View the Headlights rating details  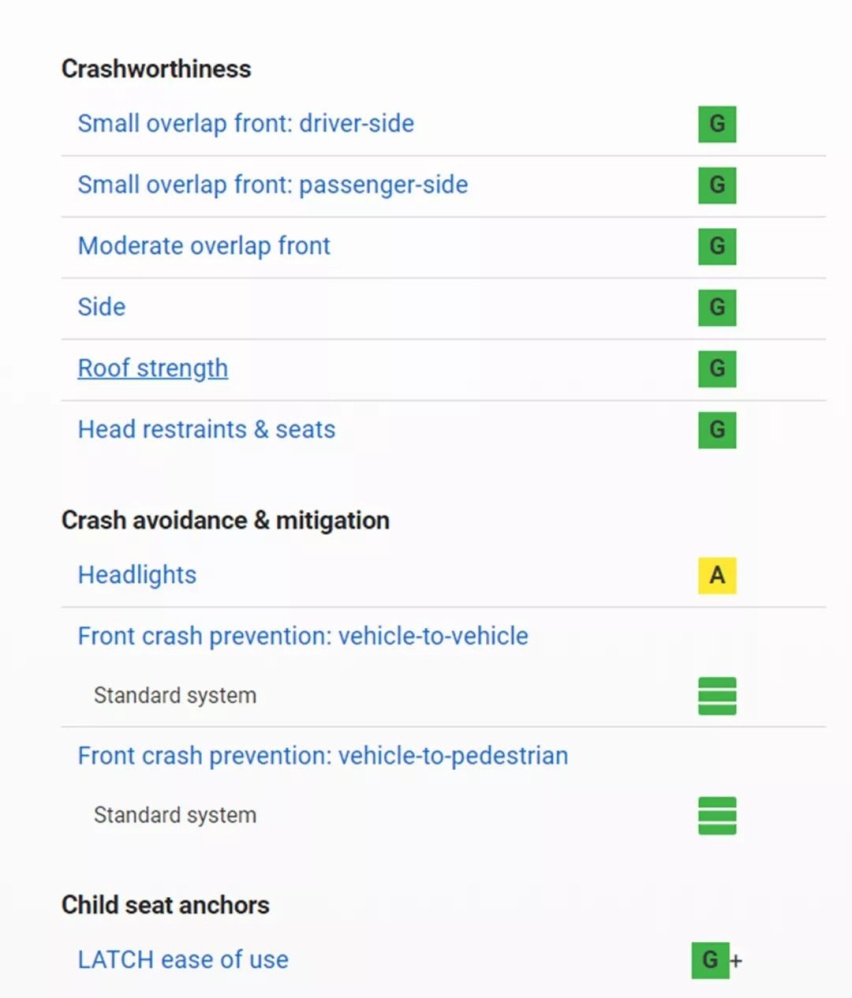137,575
